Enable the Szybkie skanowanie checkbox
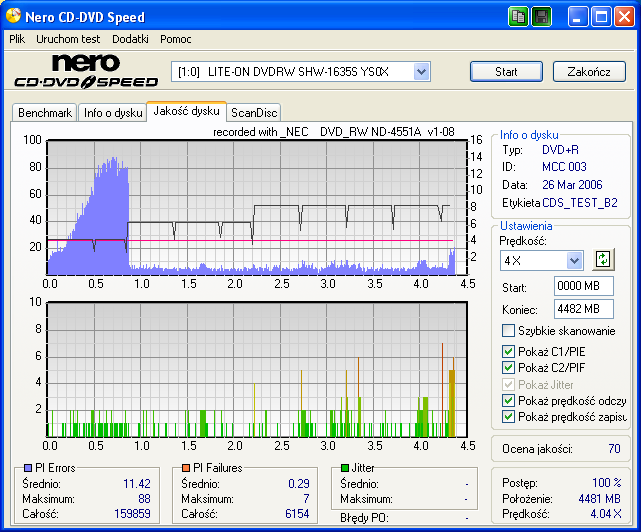 click(x=508, y=330)
